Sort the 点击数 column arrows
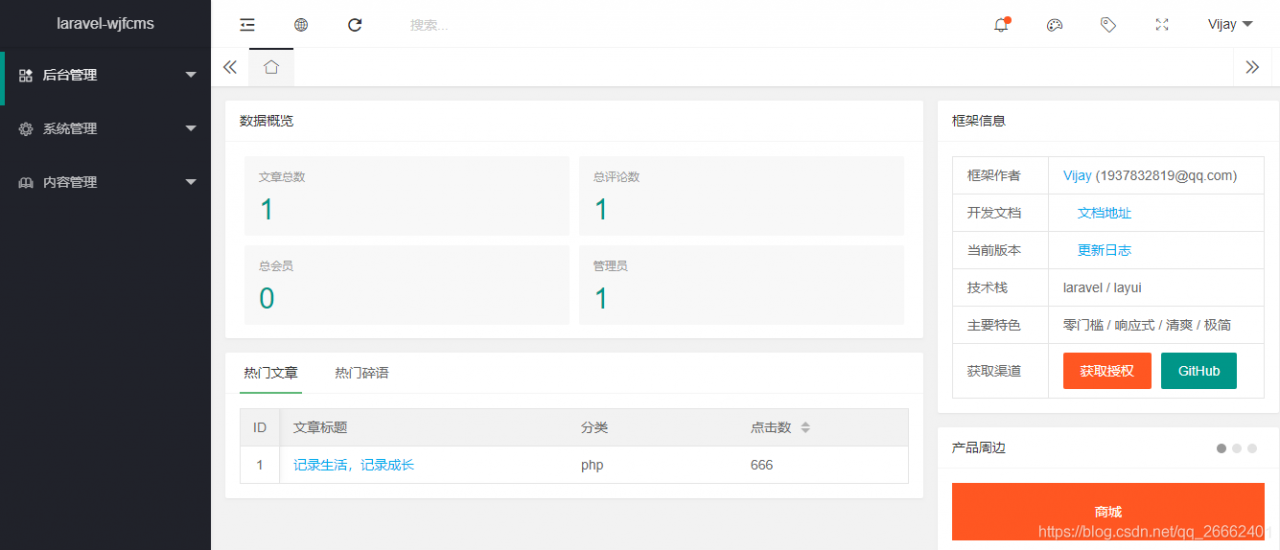The height and width of the screenshot is (550, 1280). [x=805, y=428]
